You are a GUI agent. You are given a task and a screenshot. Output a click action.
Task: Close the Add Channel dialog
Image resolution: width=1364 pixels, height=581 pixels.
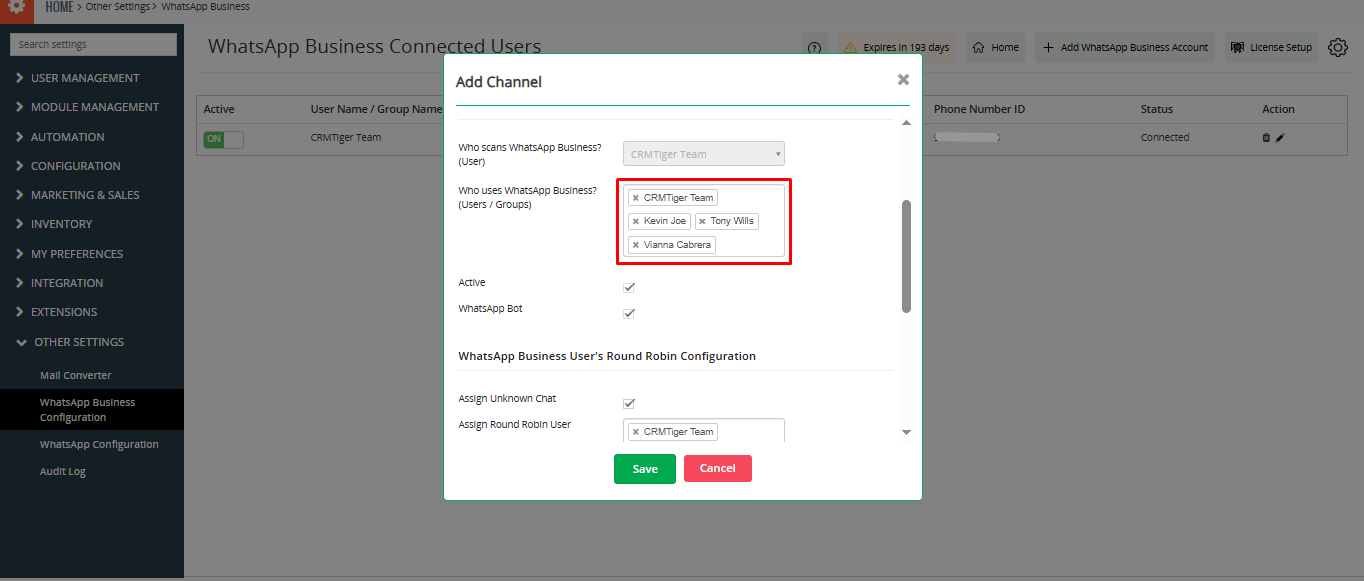903,80
